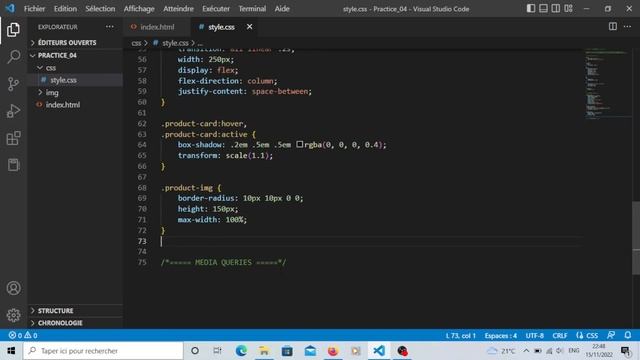Open Task View on the taskbar
Screen dimensions: 640x360
click(218, 351)
